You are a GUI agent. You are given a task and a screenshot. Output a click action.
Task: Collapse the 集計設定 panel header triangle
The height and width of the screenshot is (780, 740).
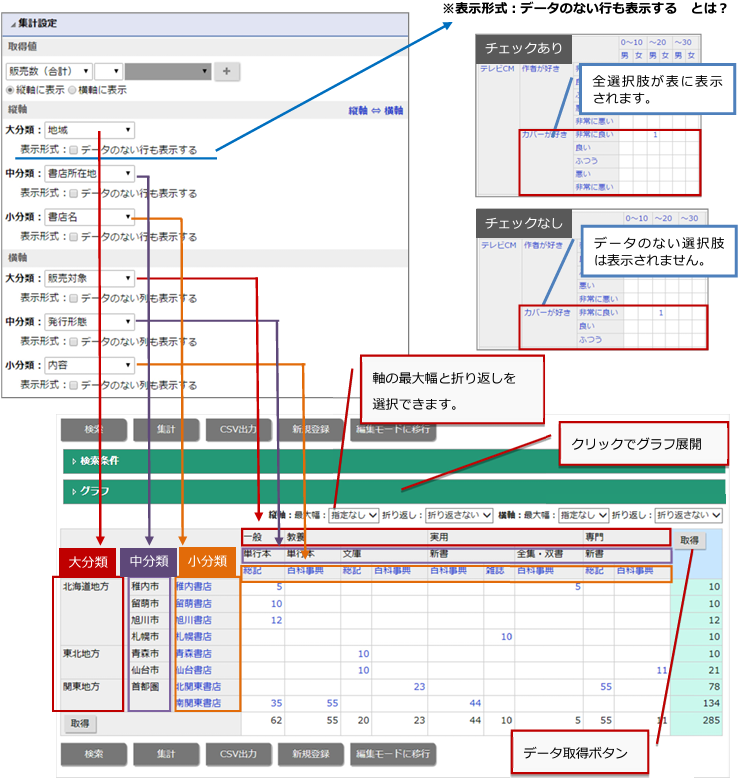pyautogui.click(x=13, y=24)
